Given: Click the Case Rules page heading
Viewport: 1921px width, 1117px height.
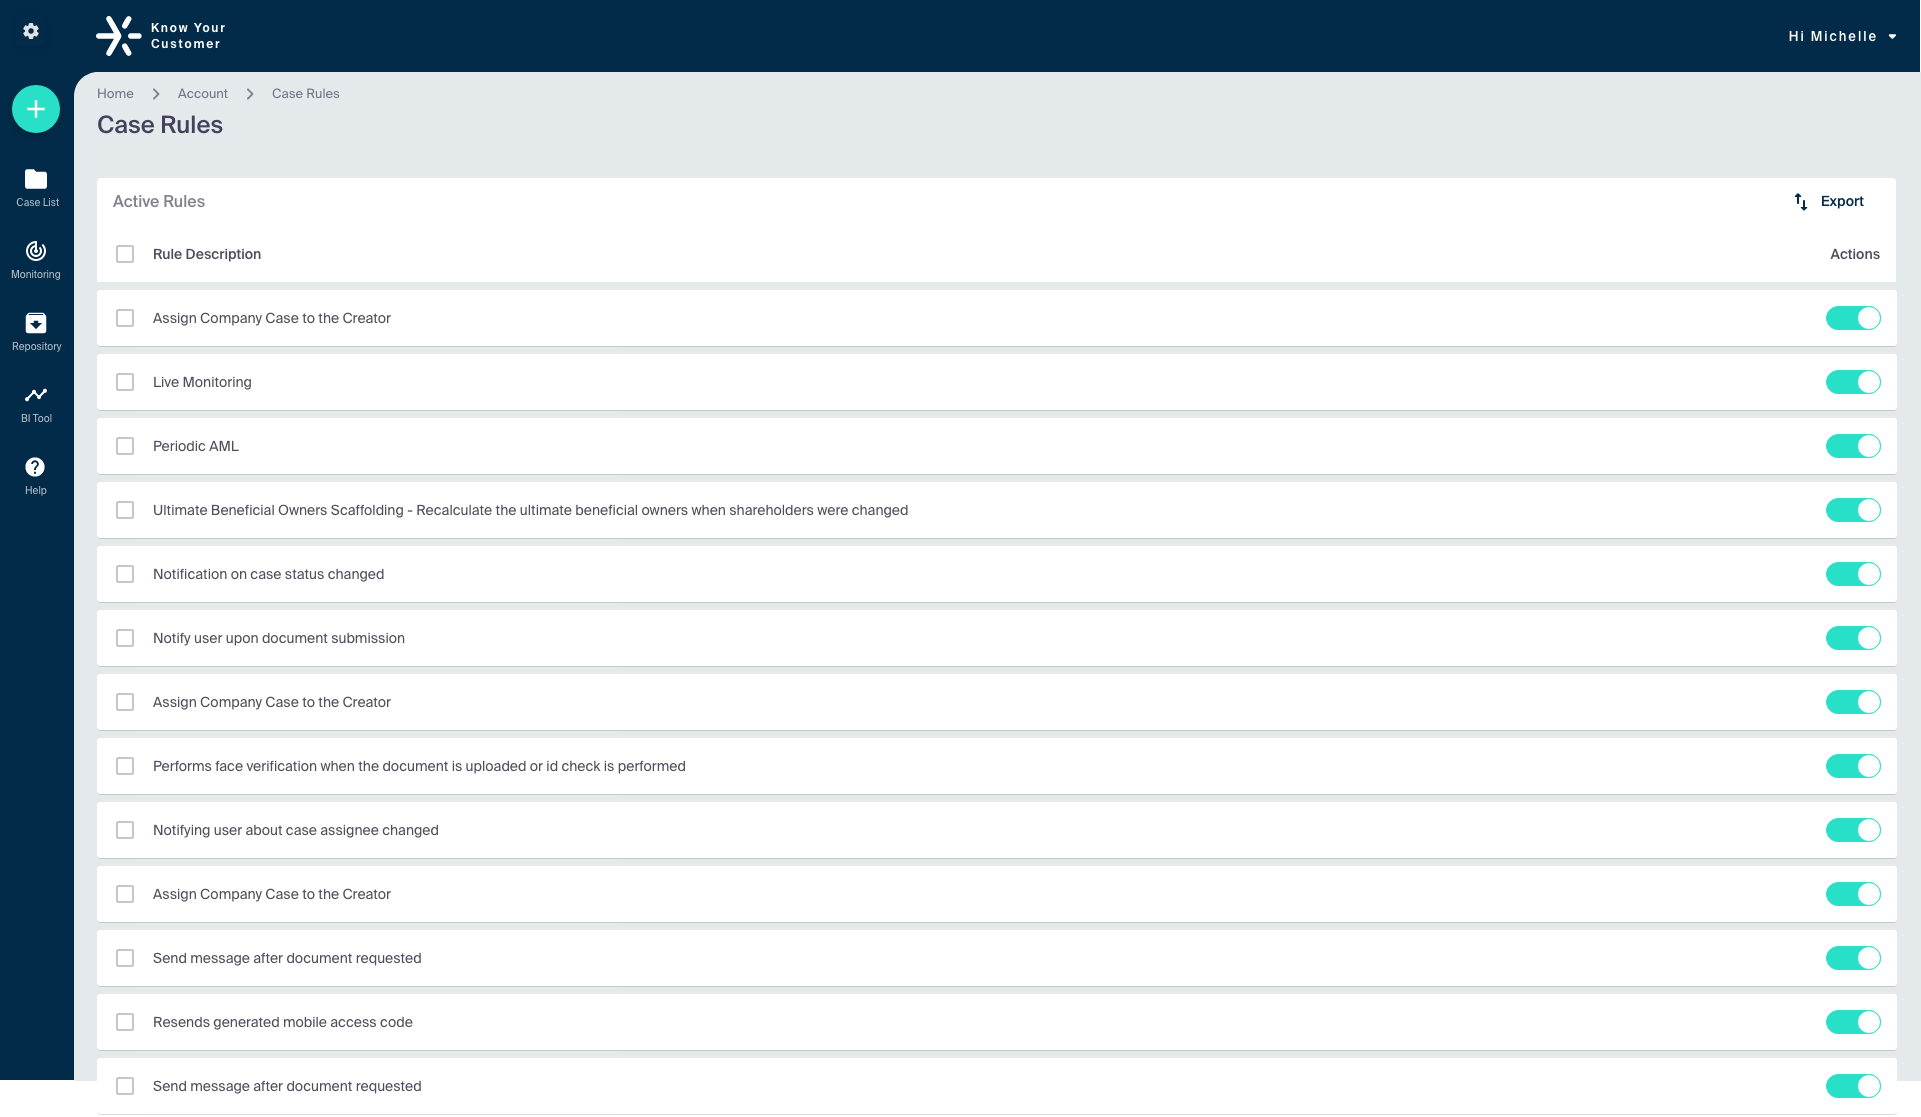Looking at the screenshot, I should point(160,125).
